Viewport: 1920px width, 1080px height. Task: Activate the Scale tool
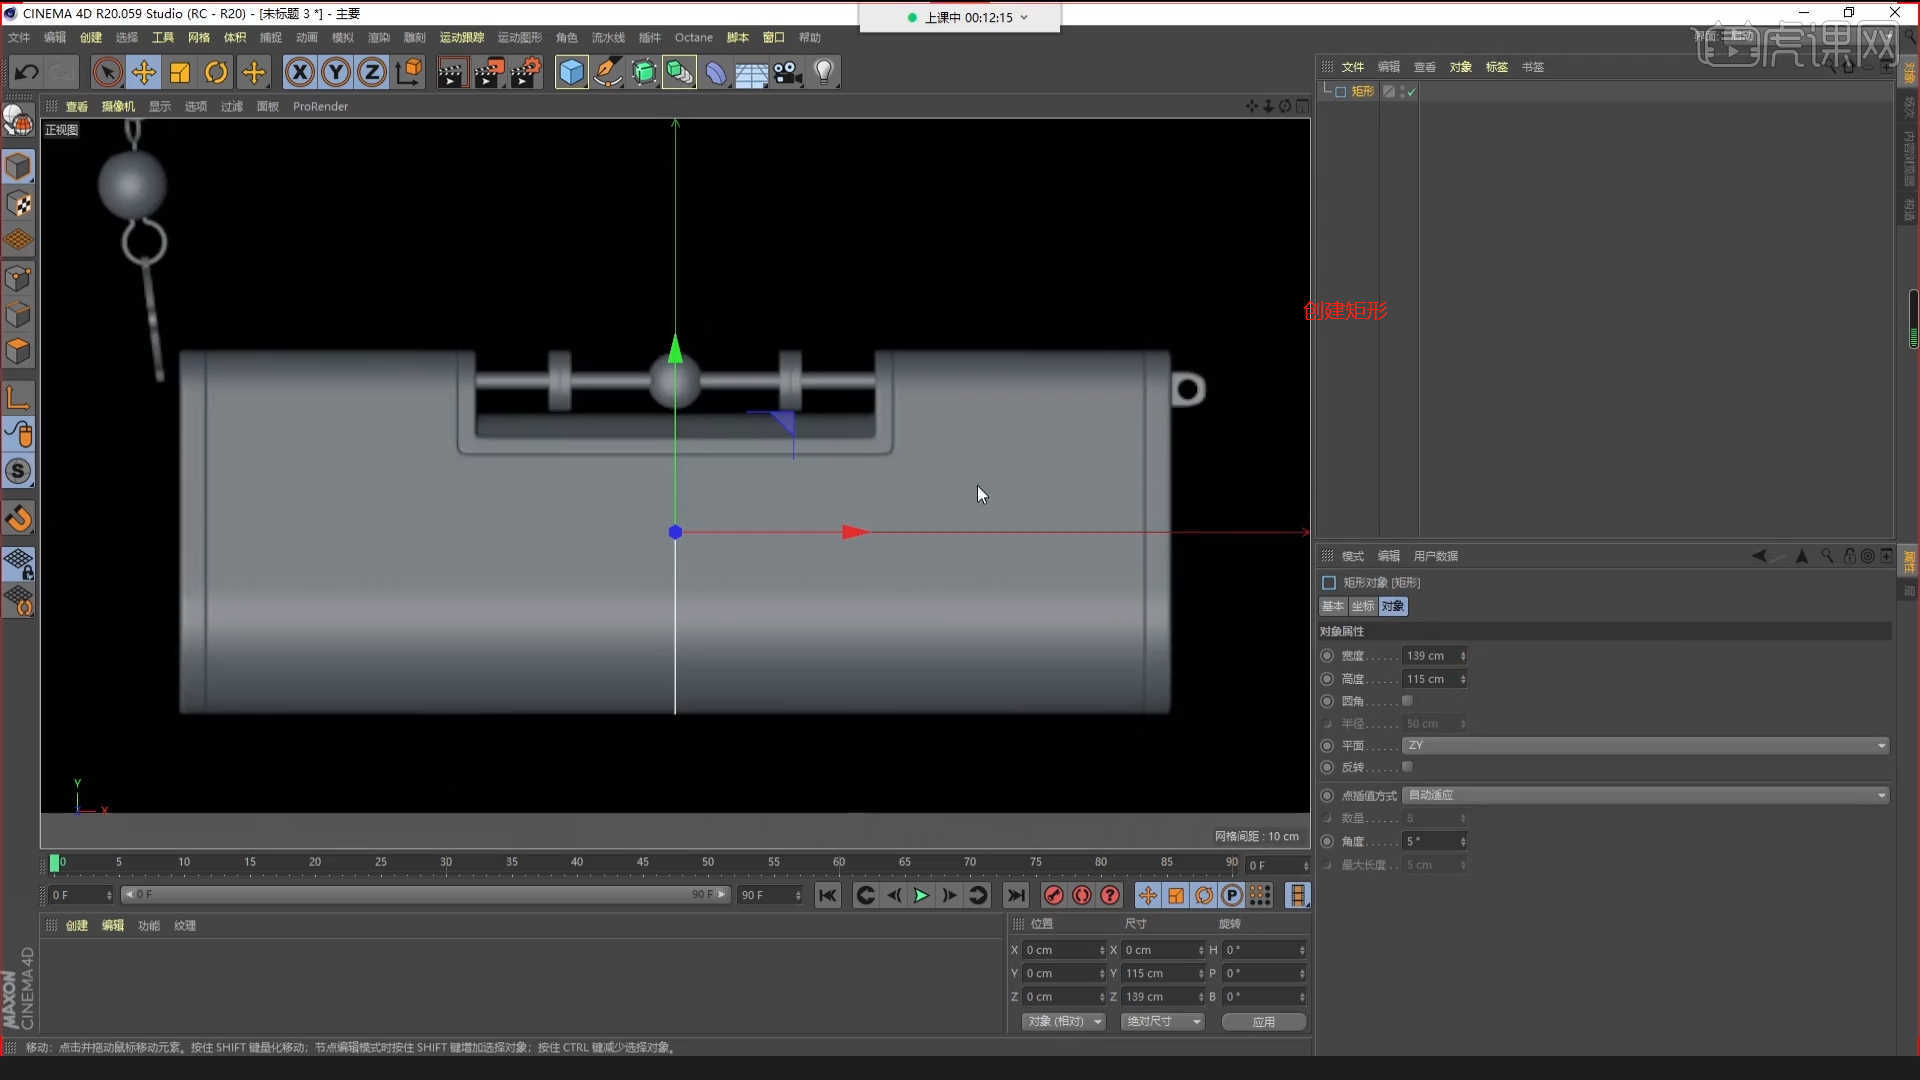click(180, 72)
